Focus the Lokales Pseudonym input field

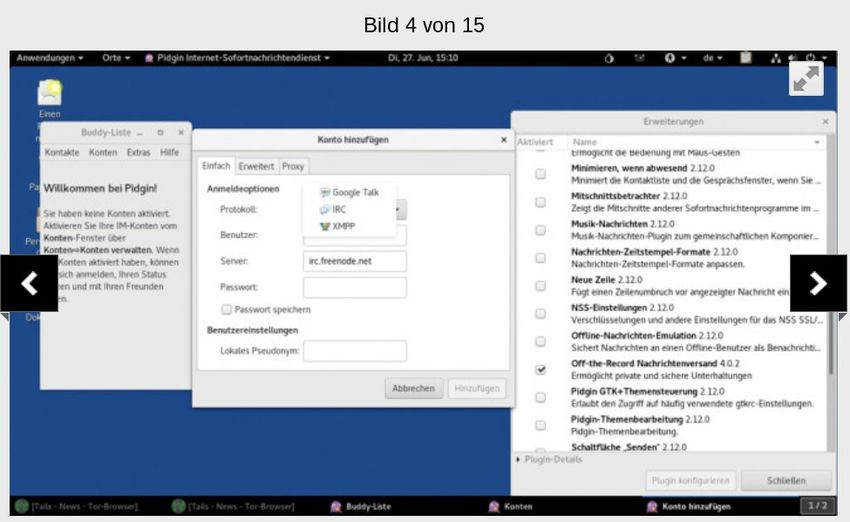355,351
